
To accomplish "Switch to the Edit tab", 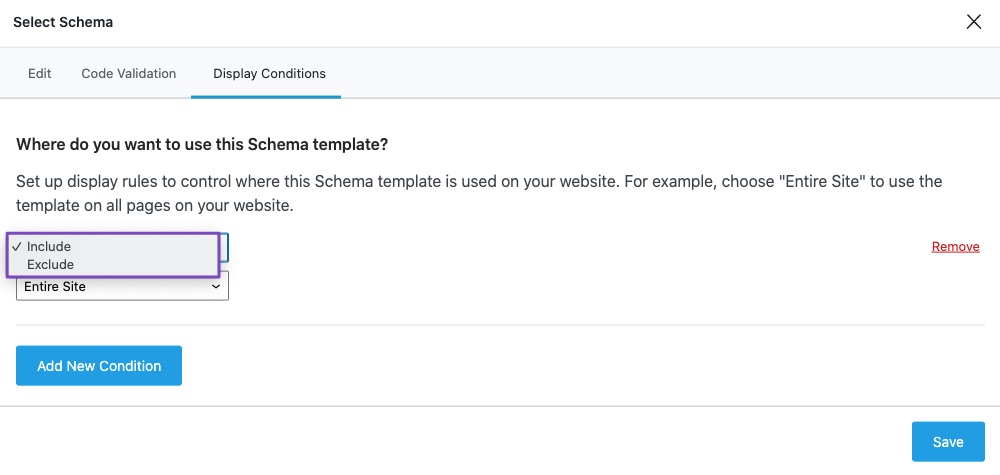I will point(39,74).
